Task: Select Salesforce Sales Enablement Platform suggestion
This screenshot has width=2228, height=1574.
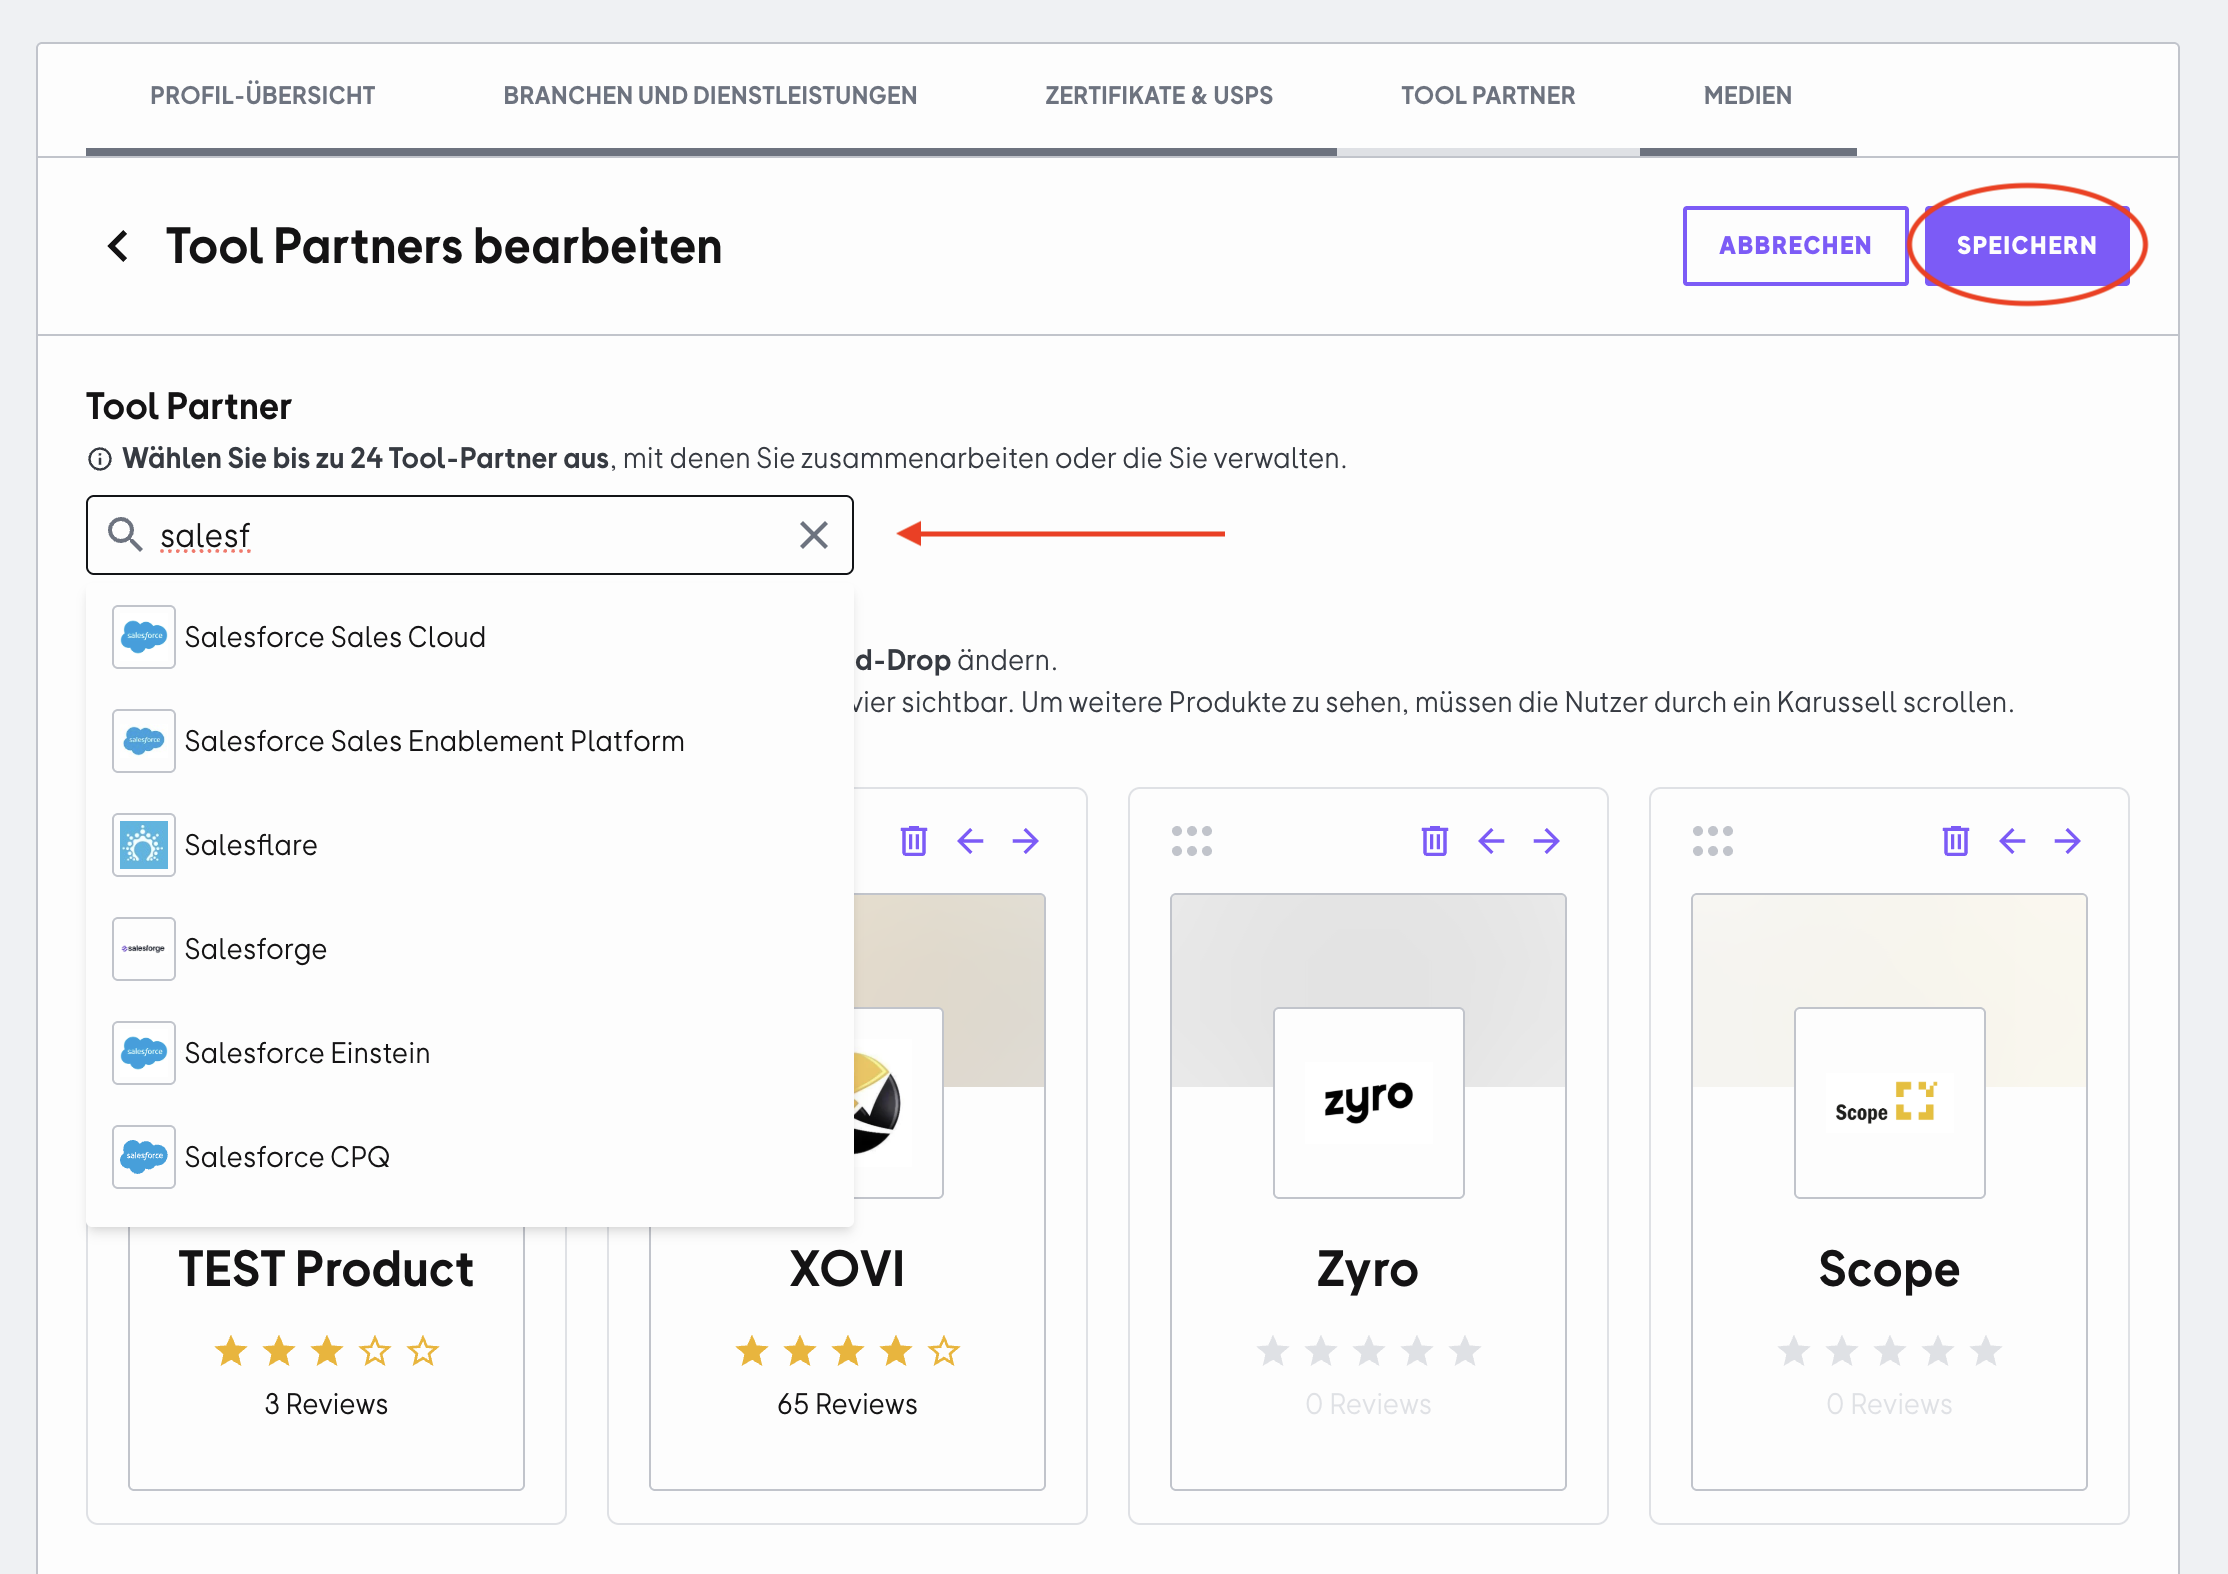Action: pos(470,741)
